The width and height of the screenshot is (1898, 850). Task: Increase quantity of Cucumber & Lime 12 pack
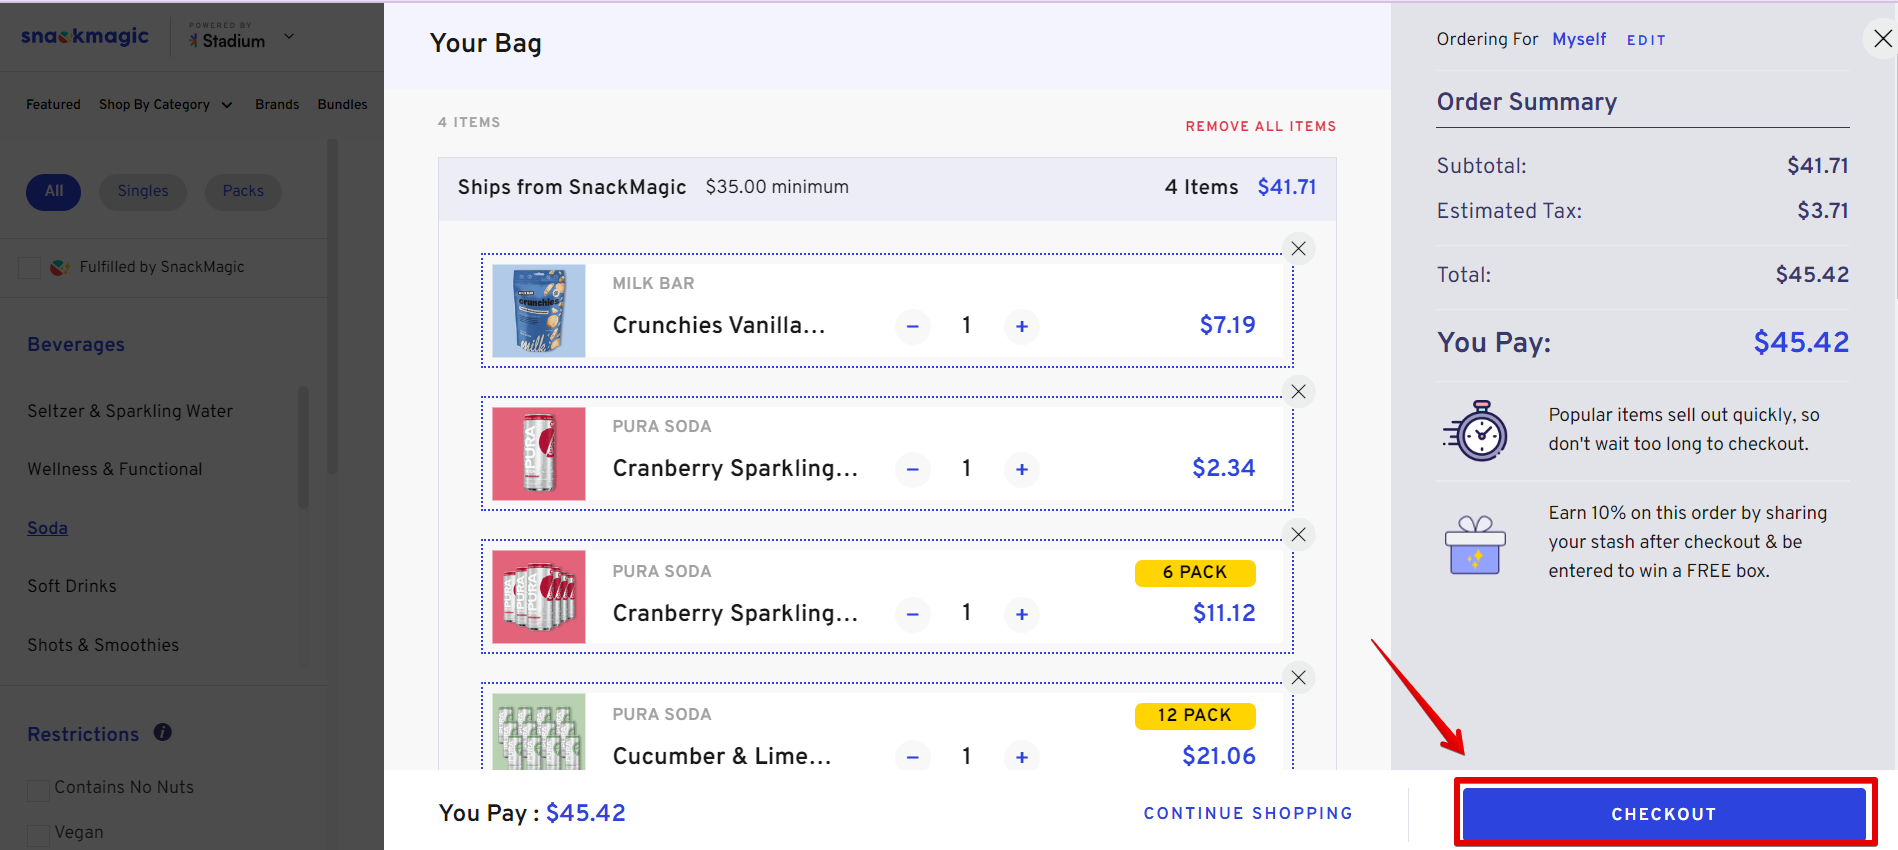click(x=1022, y=757)
